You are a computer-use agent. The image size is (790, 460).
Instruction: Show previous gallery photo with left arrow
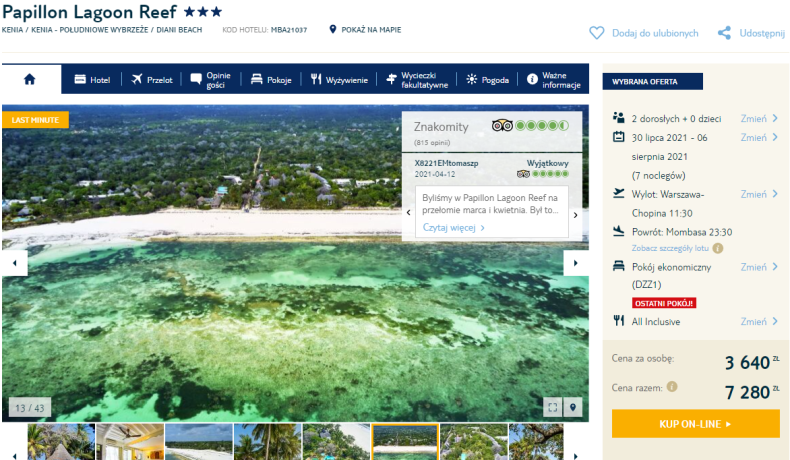point(15,262)
